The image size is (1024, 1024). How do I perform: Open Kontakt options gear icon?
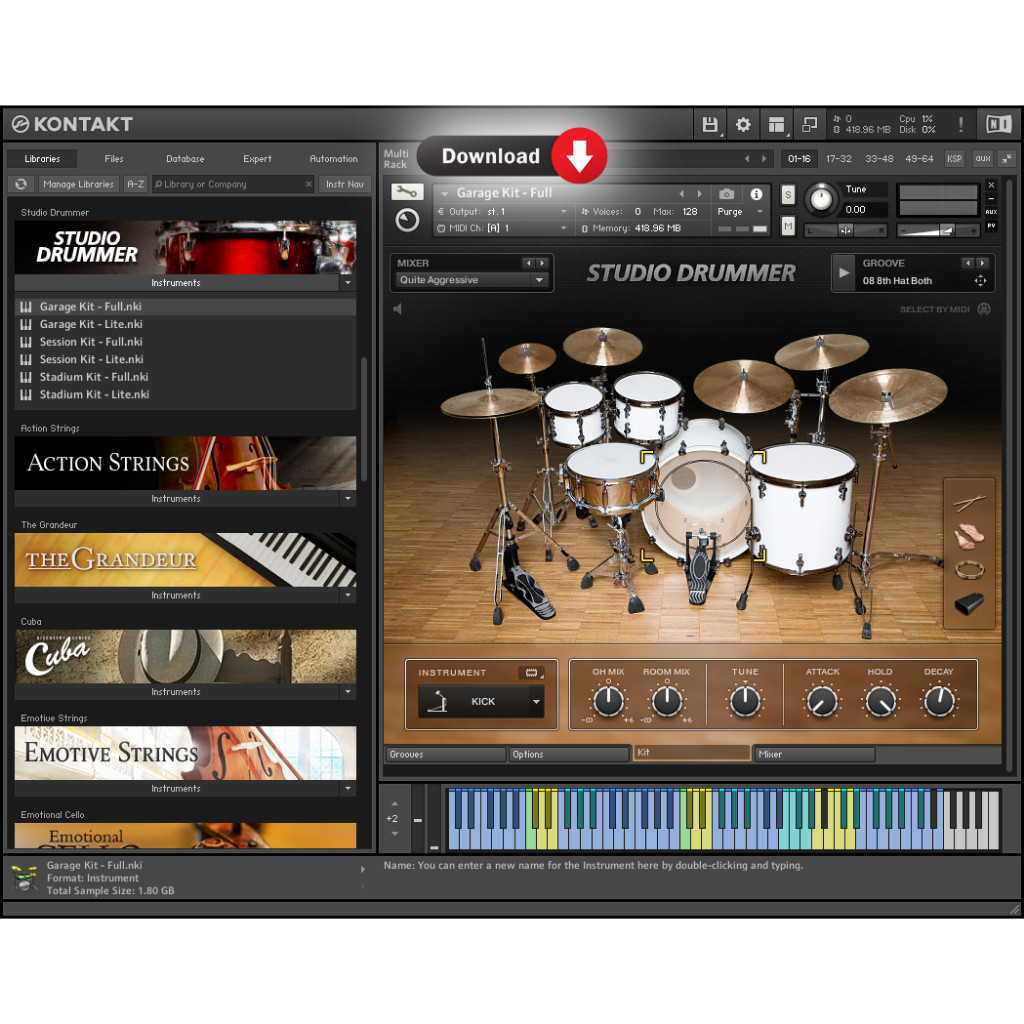(x=743, y=125)
